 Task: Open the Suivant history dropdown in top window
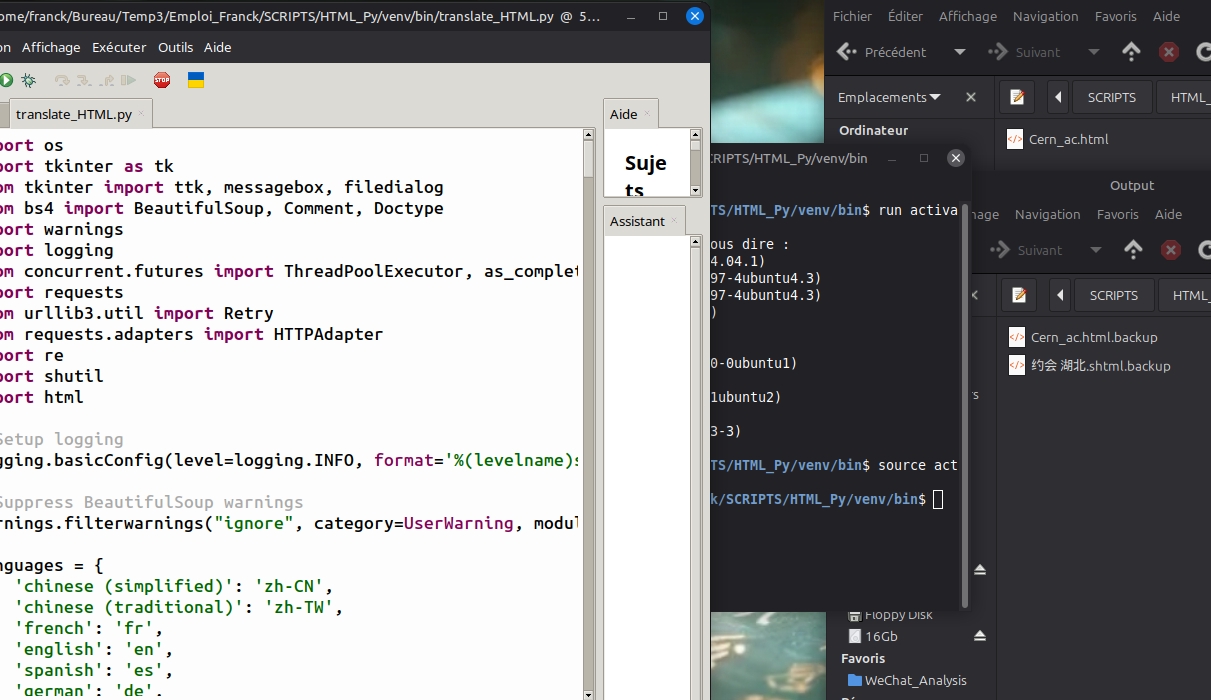click(1093, 52)
